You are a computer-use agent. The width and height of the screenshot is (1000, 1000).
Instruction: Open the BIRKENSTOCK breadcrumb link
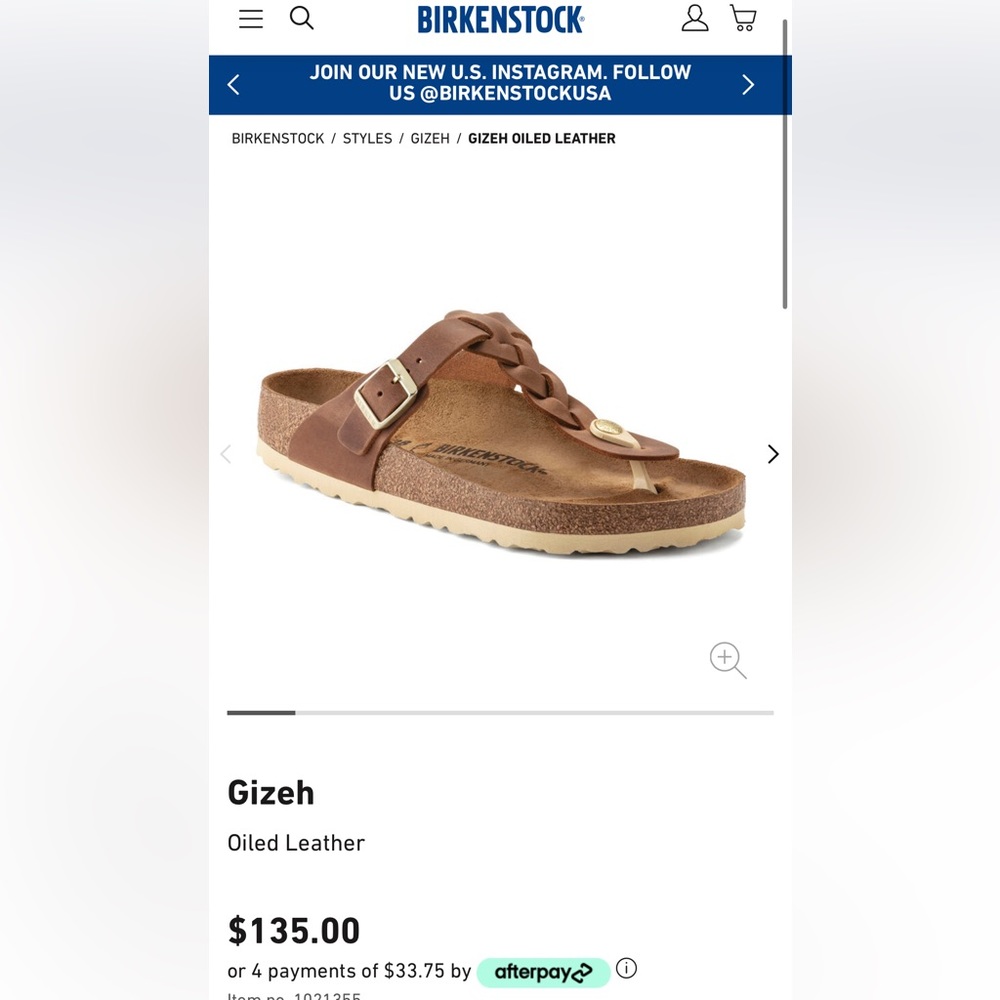point(277,138)
